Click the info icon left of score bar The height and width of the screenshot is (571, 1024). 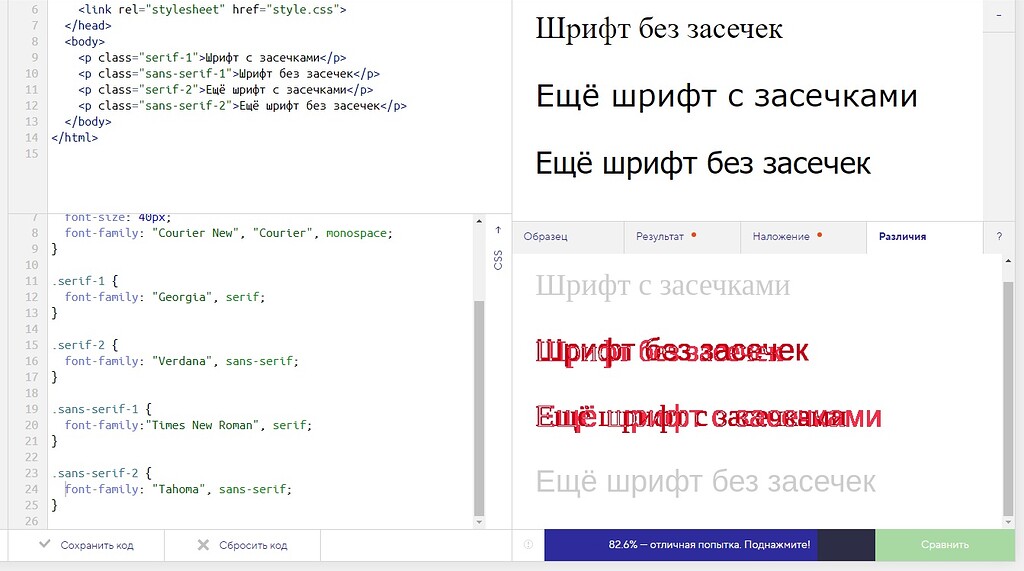click(x=528, y=545)
